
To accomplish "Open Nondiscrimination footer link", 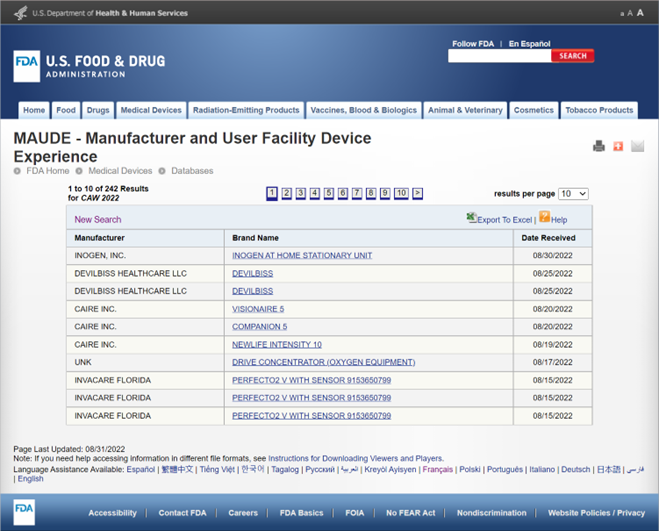I will tap(492, 513).
